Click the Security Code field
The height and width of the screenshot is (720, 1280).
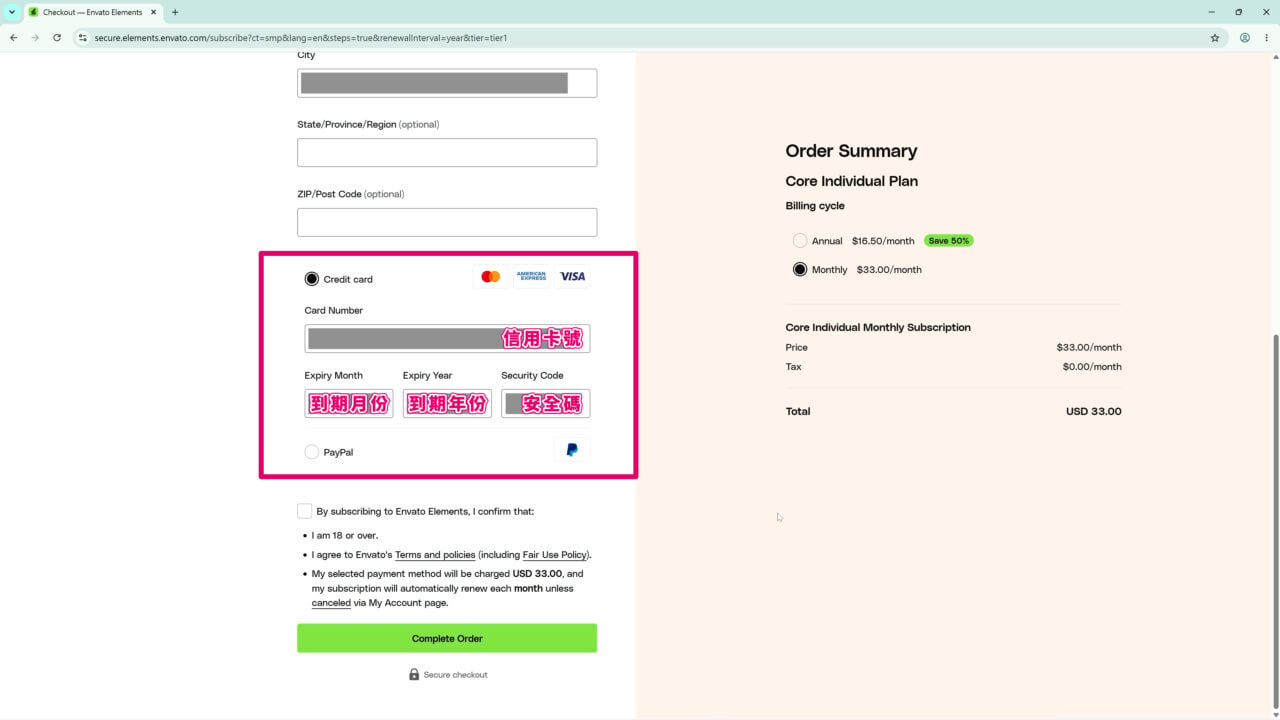coord(545,403)
